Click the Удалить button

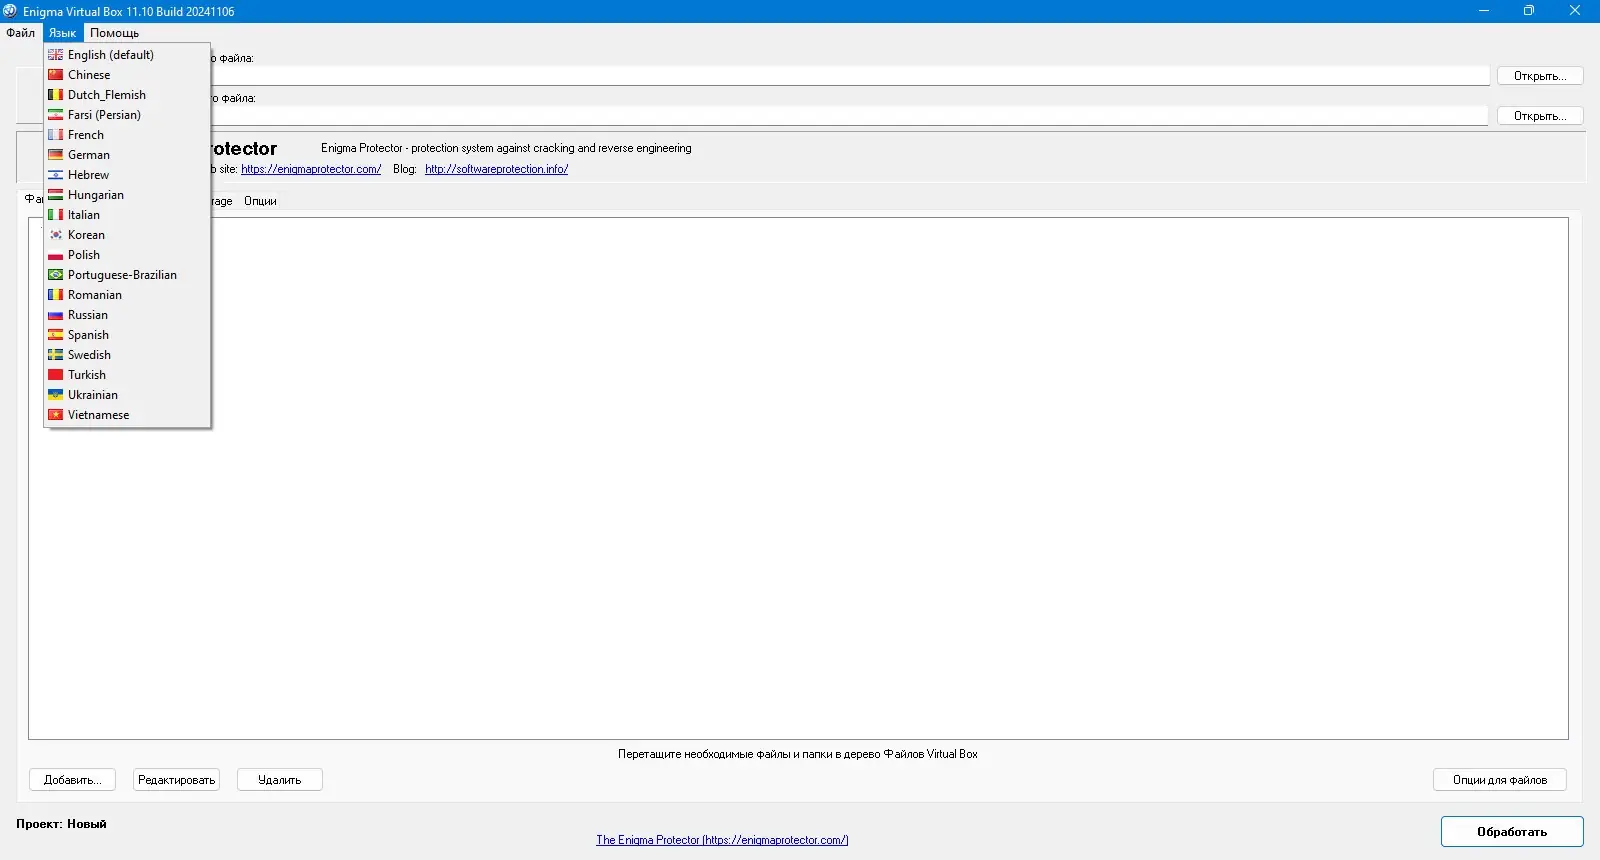tap(280, 780)
